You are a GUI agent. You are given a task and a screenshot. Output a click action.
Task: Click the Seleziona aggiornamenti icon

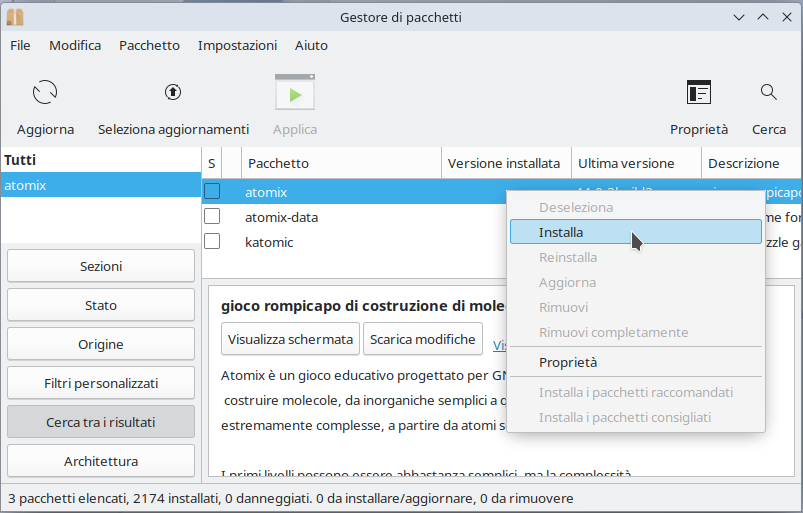[173, 93]
